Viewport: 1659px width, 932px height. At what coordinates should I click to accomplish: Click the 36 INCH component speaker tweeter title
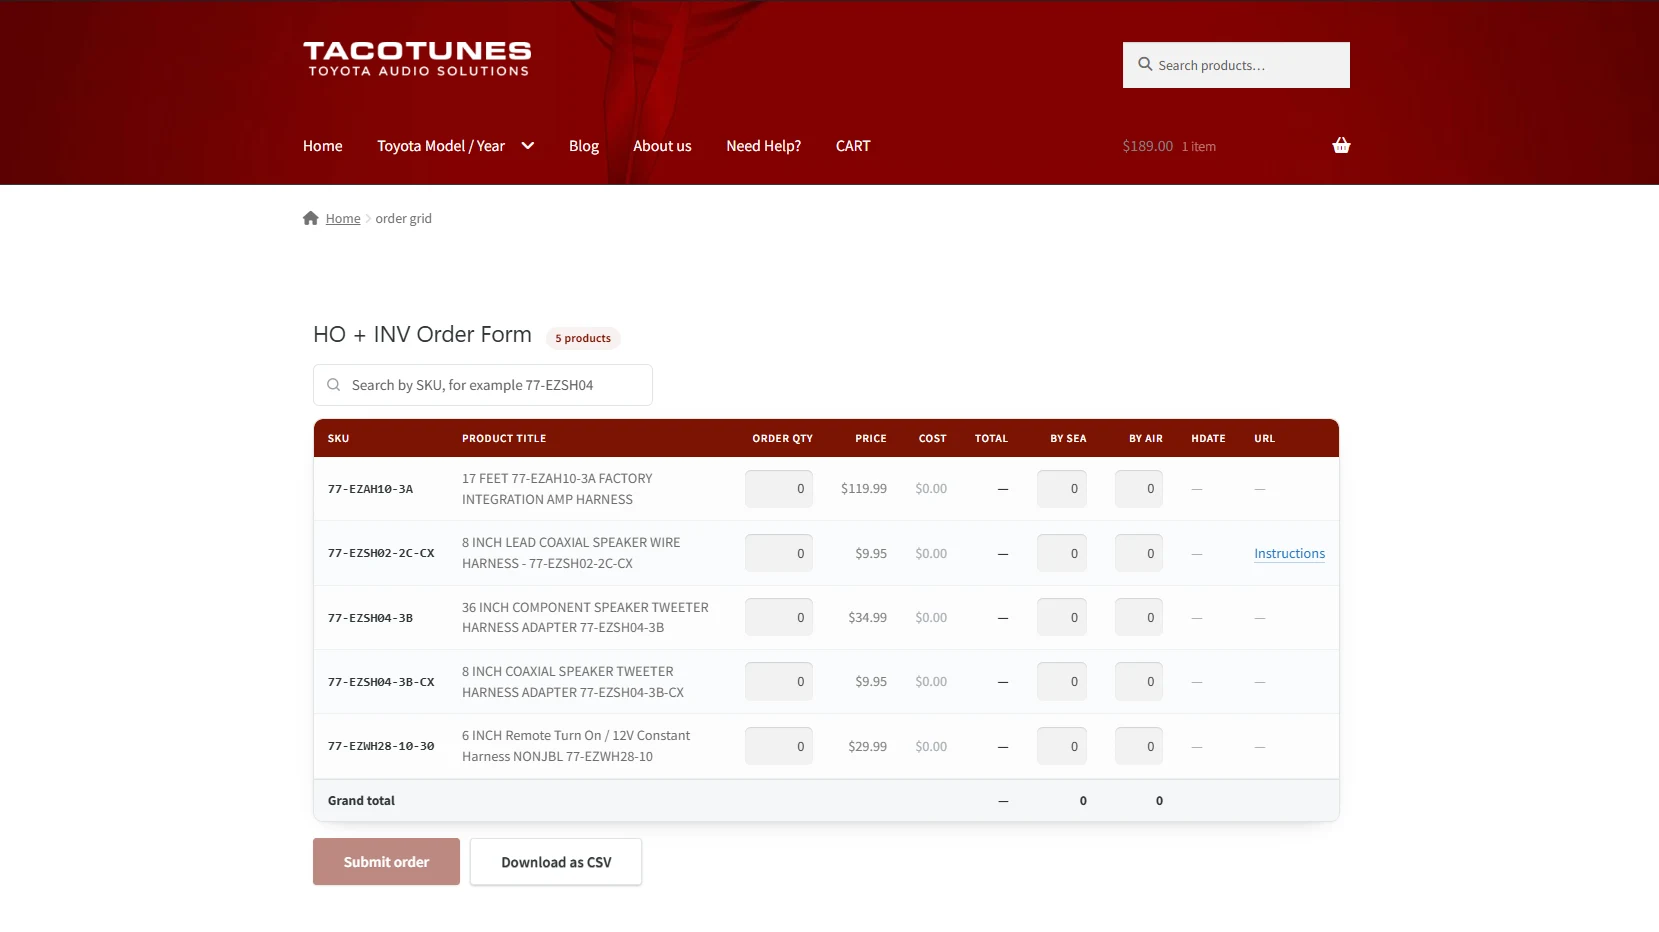(x=585, y=617)
